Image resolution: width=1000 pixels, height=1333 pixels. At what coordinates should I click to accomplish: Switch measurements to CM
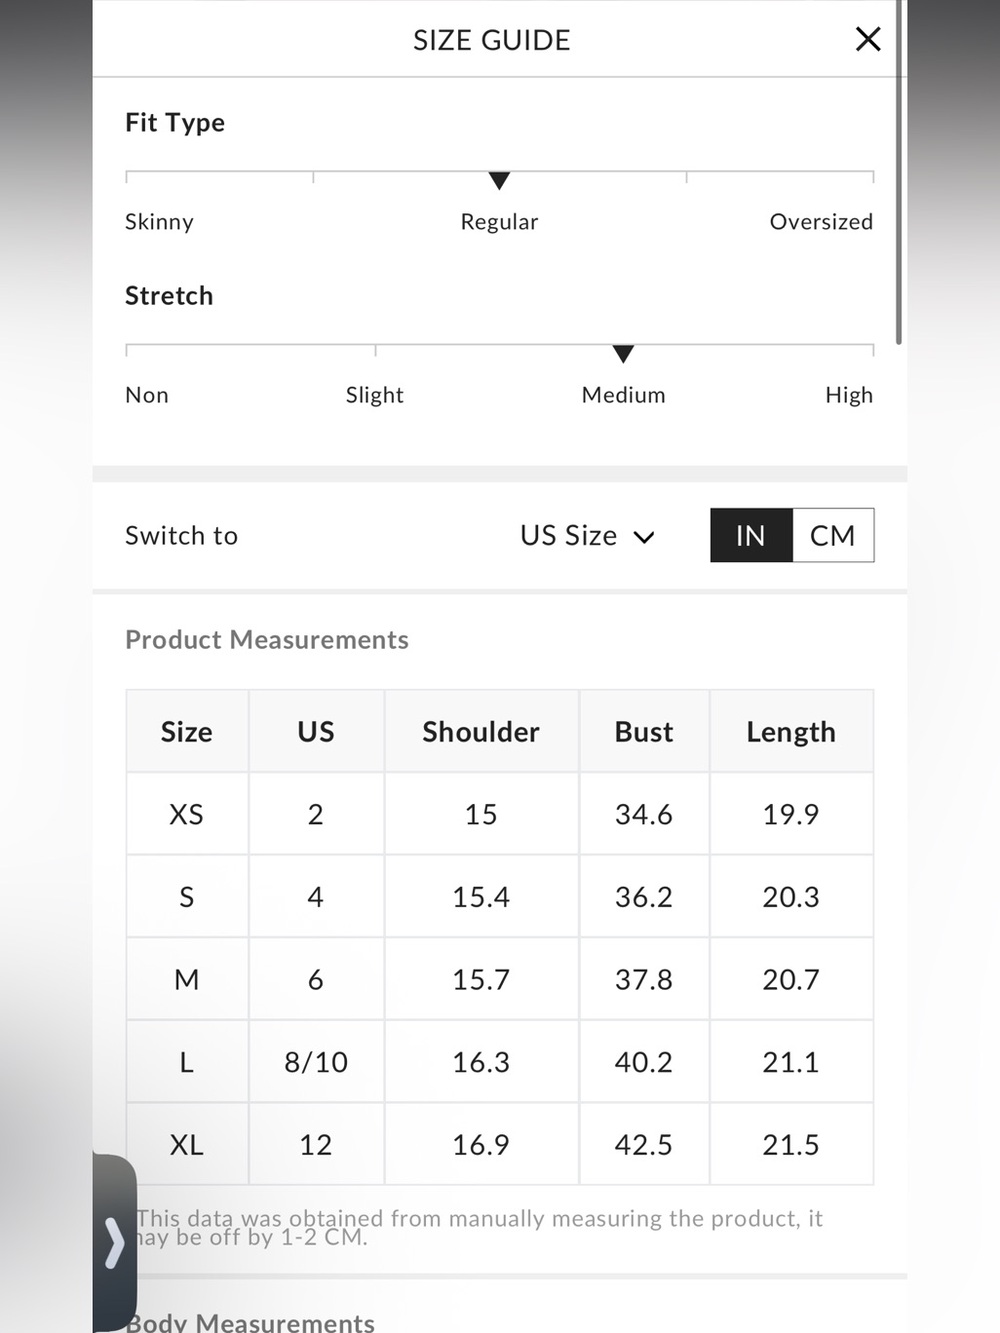pyautogui.click(x=833, y=535)
